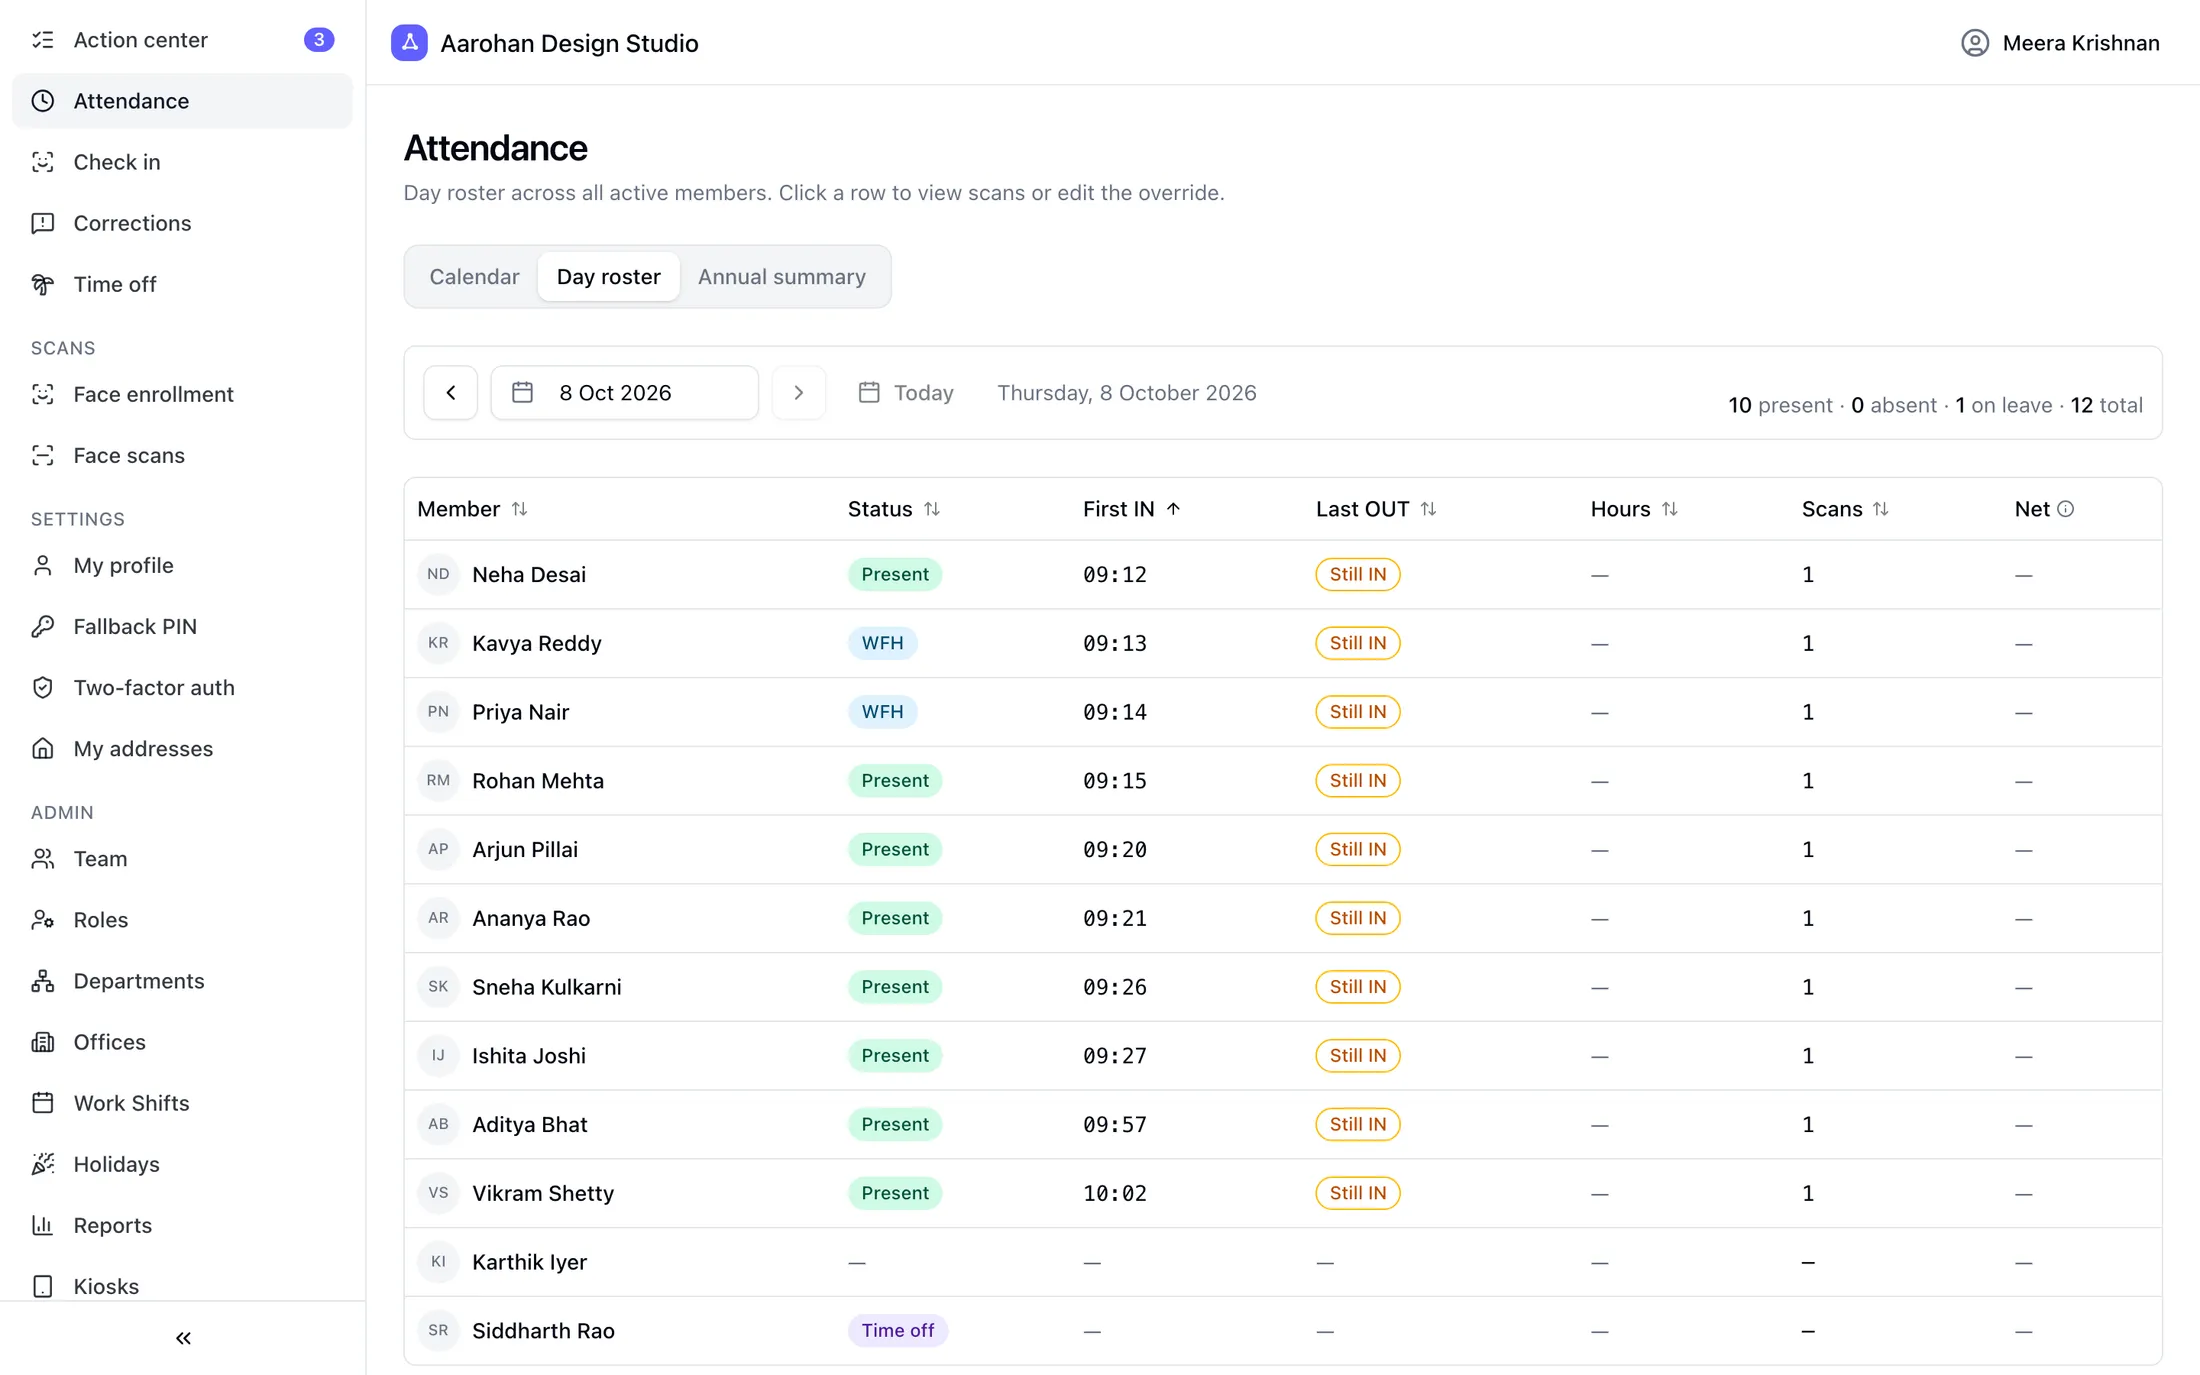Screen dimensions: 2200x1375
Task: Open Siddharth Rao's Time off row
Action: (x=1283, y=1331)
